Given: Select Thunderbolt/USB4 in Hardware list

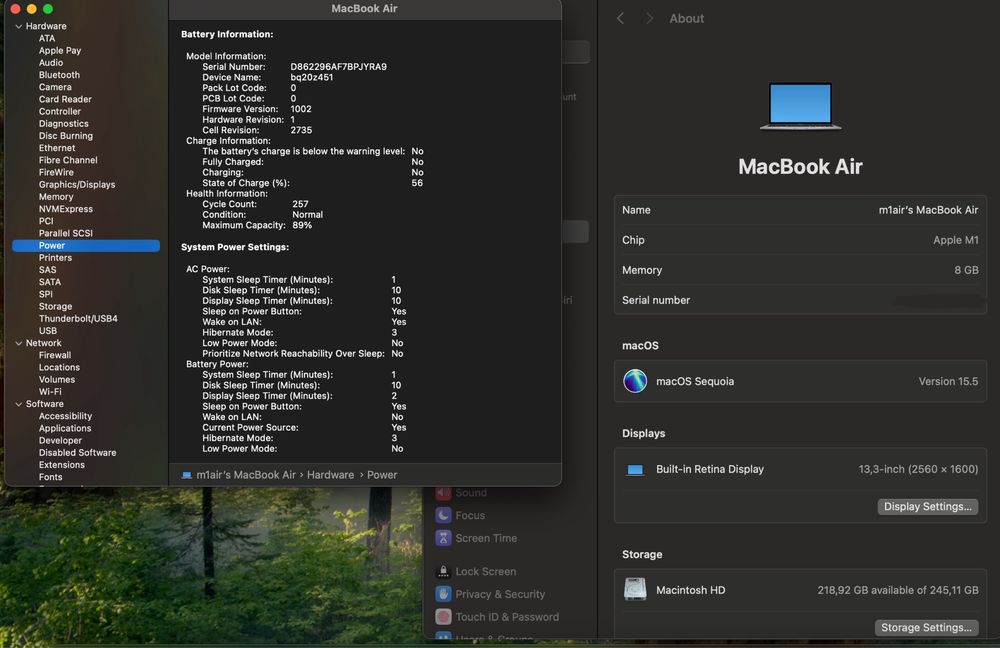Looking at the screenshot, I should tap(78, 318).
